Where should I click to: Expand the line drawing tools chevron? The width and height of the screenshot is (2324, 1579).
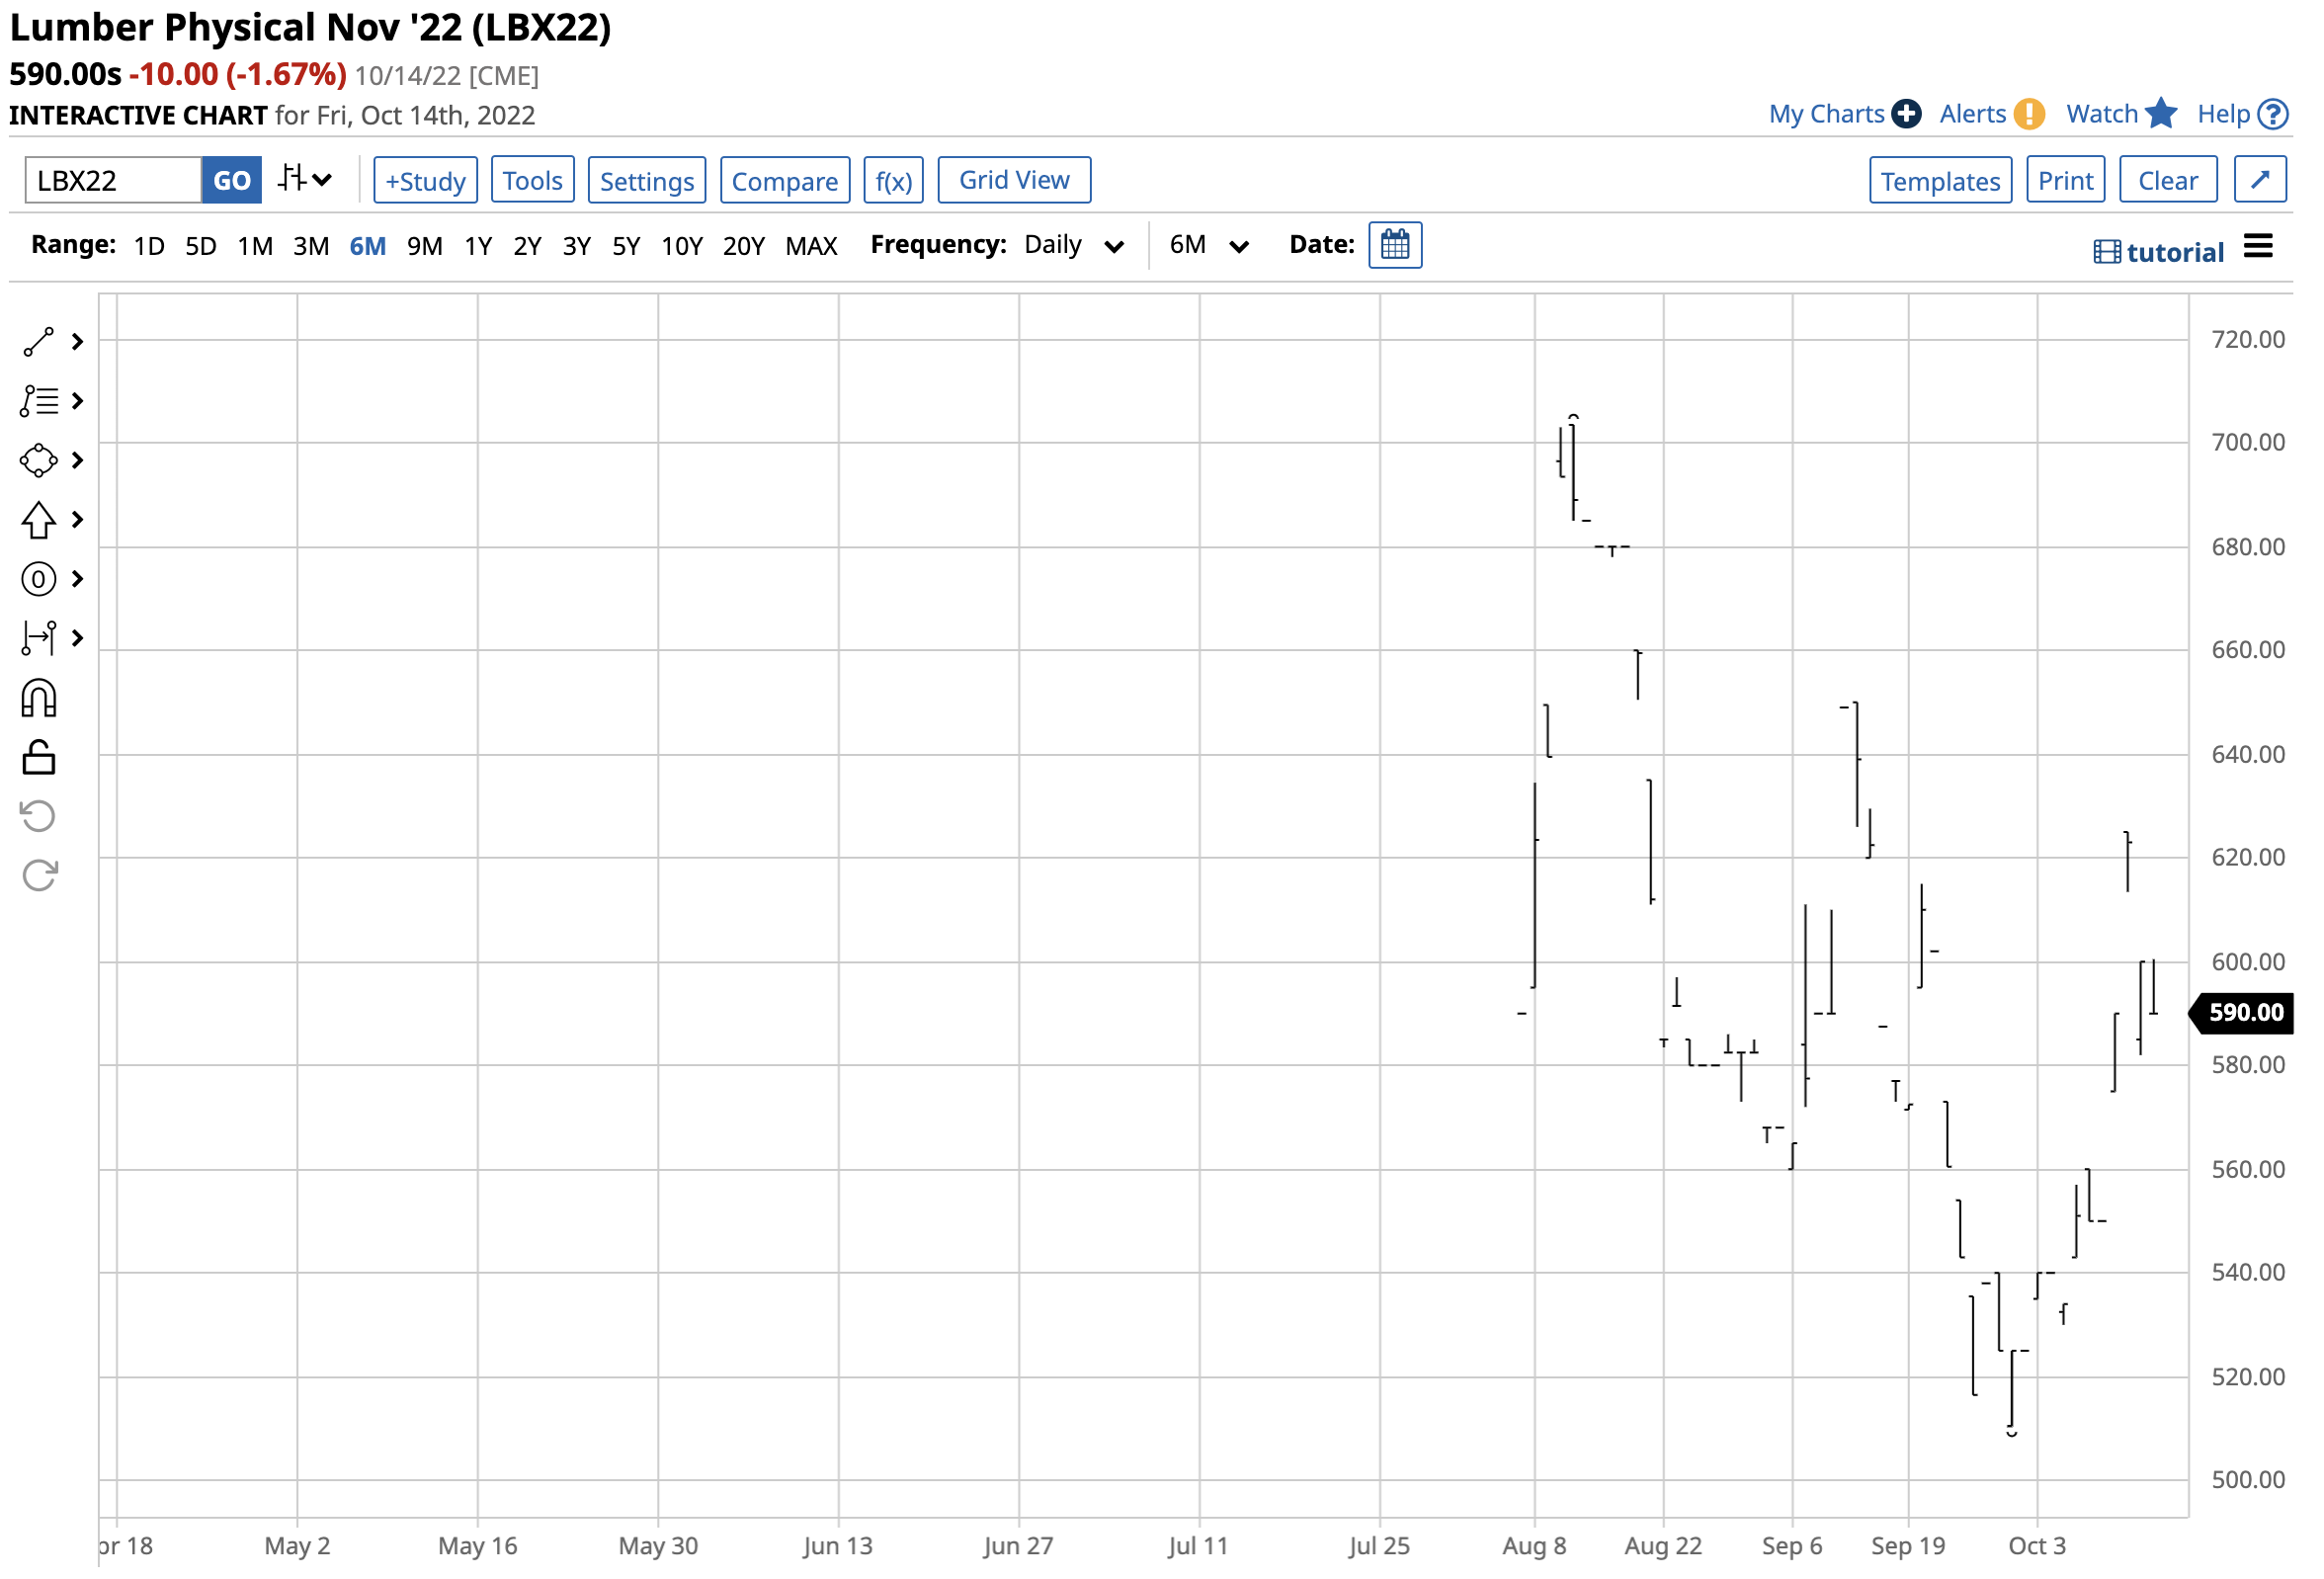(x=77, y=343)
